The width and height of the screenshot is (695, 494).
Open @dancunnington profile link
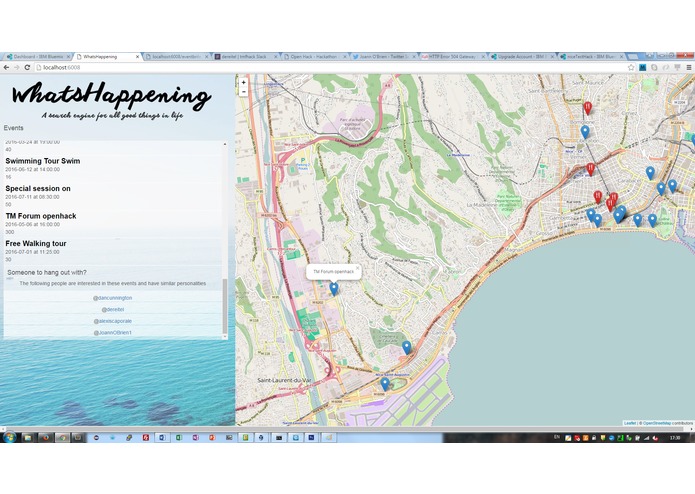[113, 298]
